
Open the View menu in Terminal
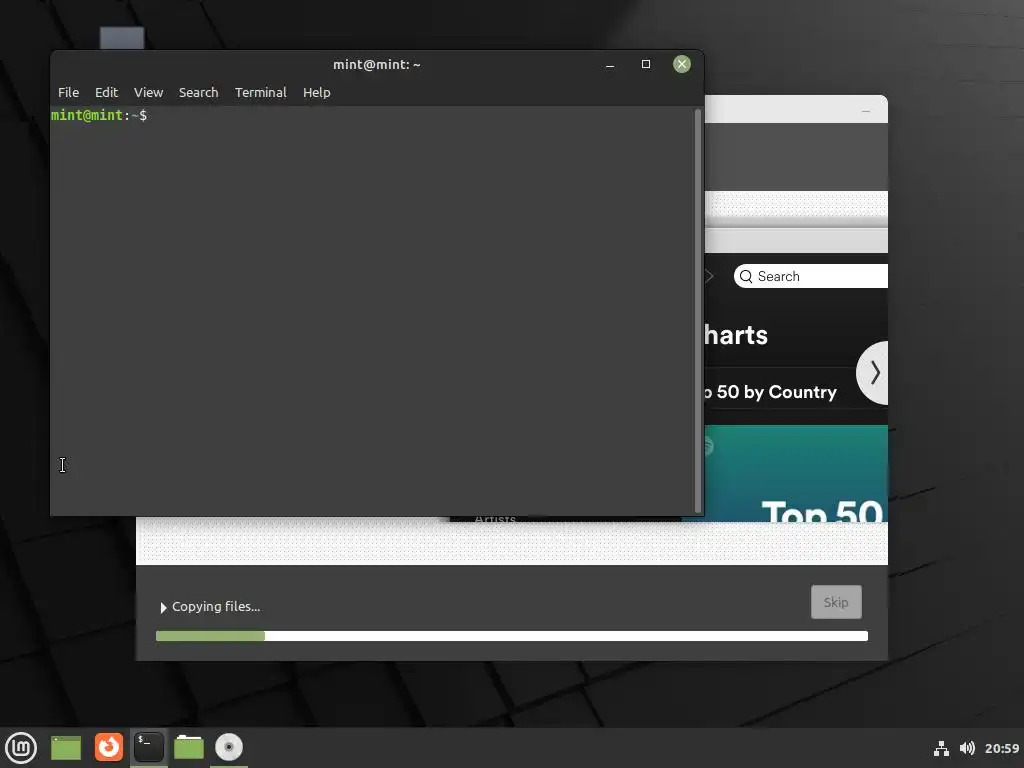click(148, 92)
